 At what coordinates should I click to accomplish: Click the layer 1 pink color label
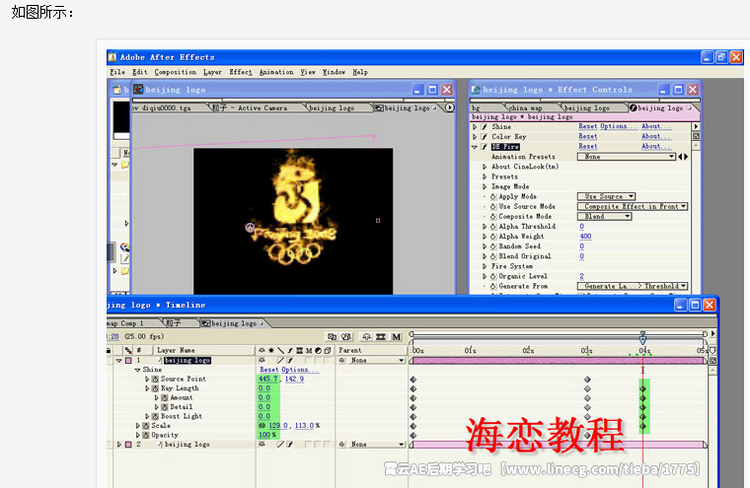click(x=128, y=360)
